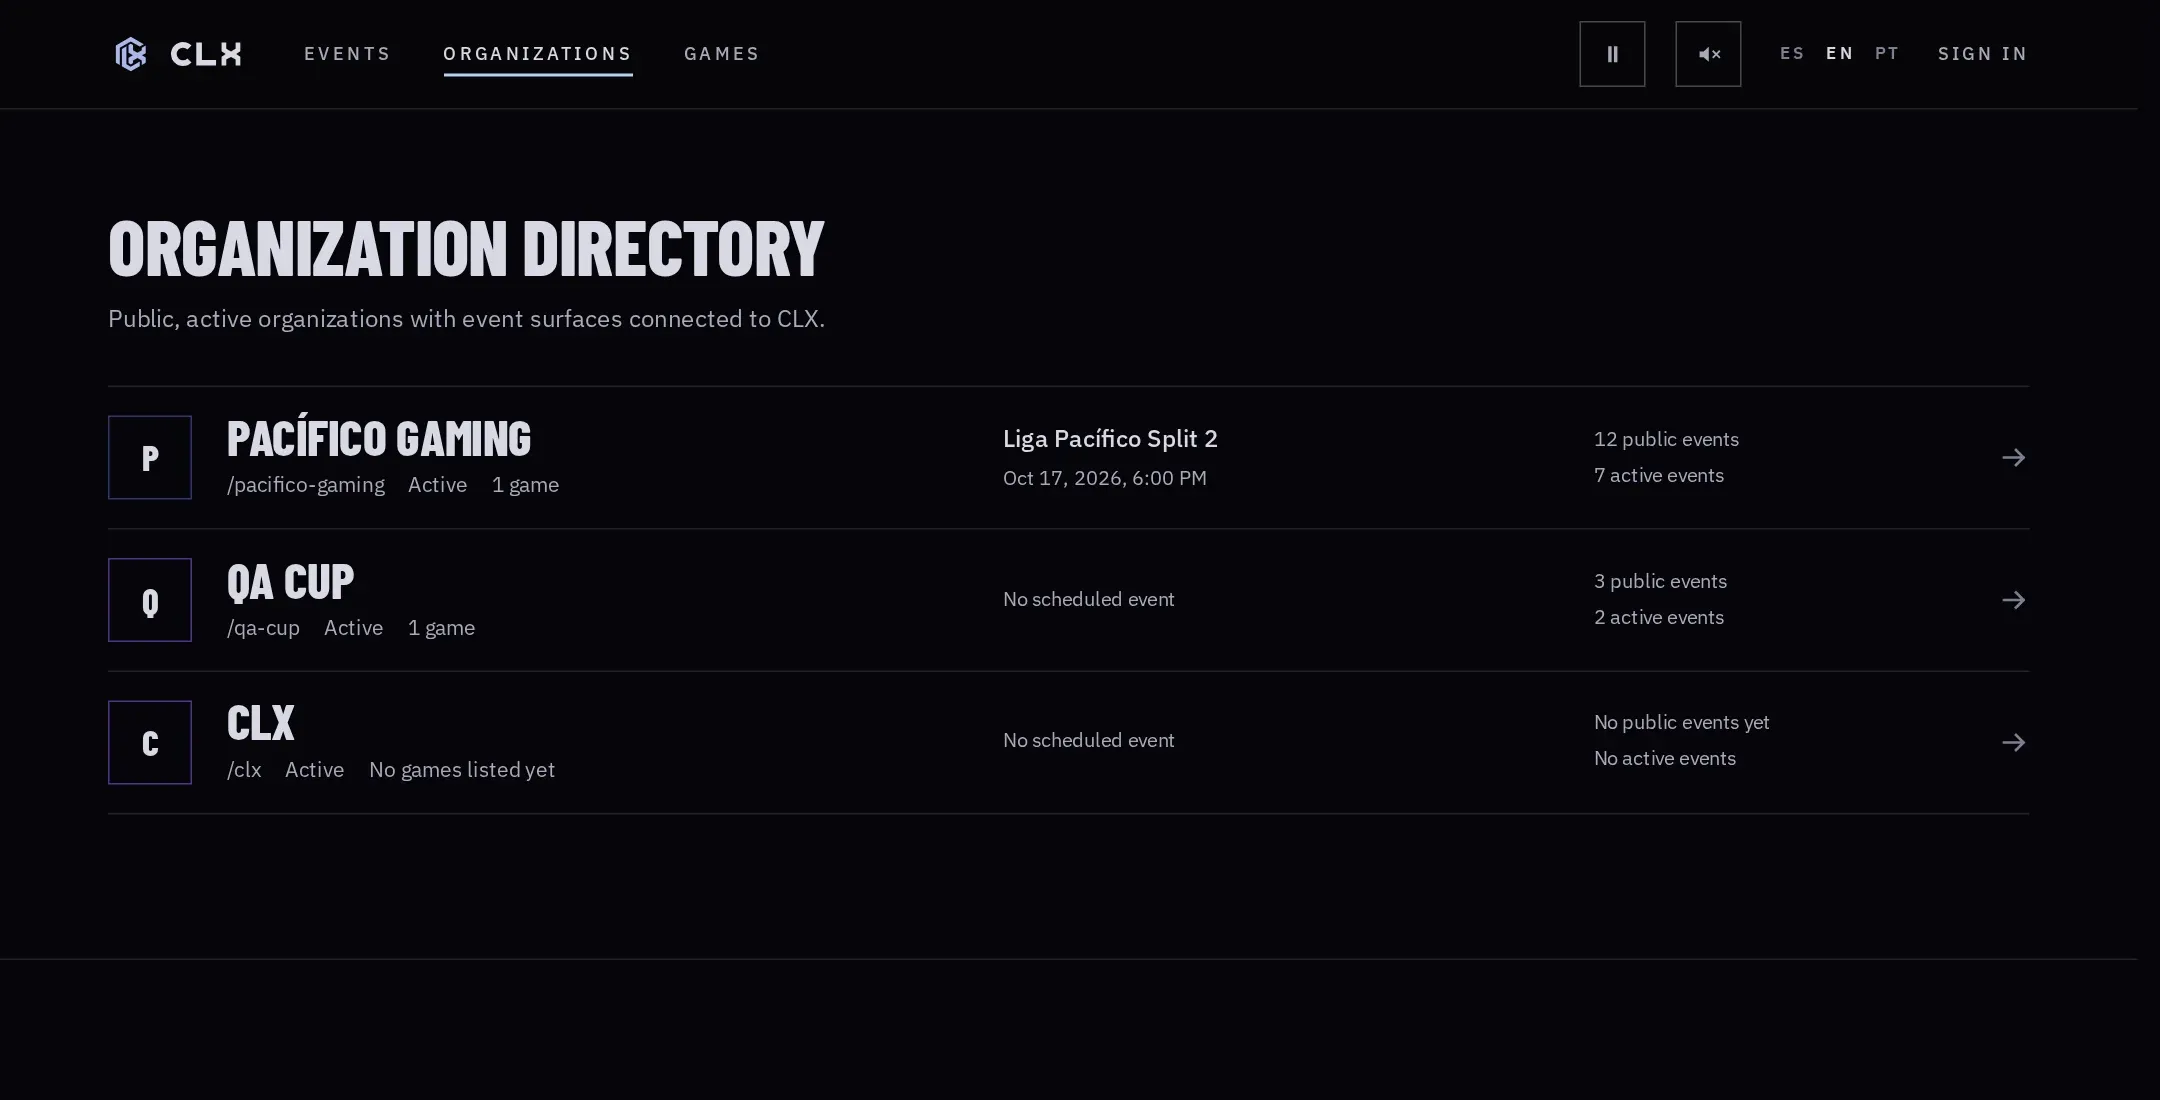Click the Oct 17, 2026, 6:00 PM date
Viewport: 2160px width, 1100px height.
point(1105,478)
